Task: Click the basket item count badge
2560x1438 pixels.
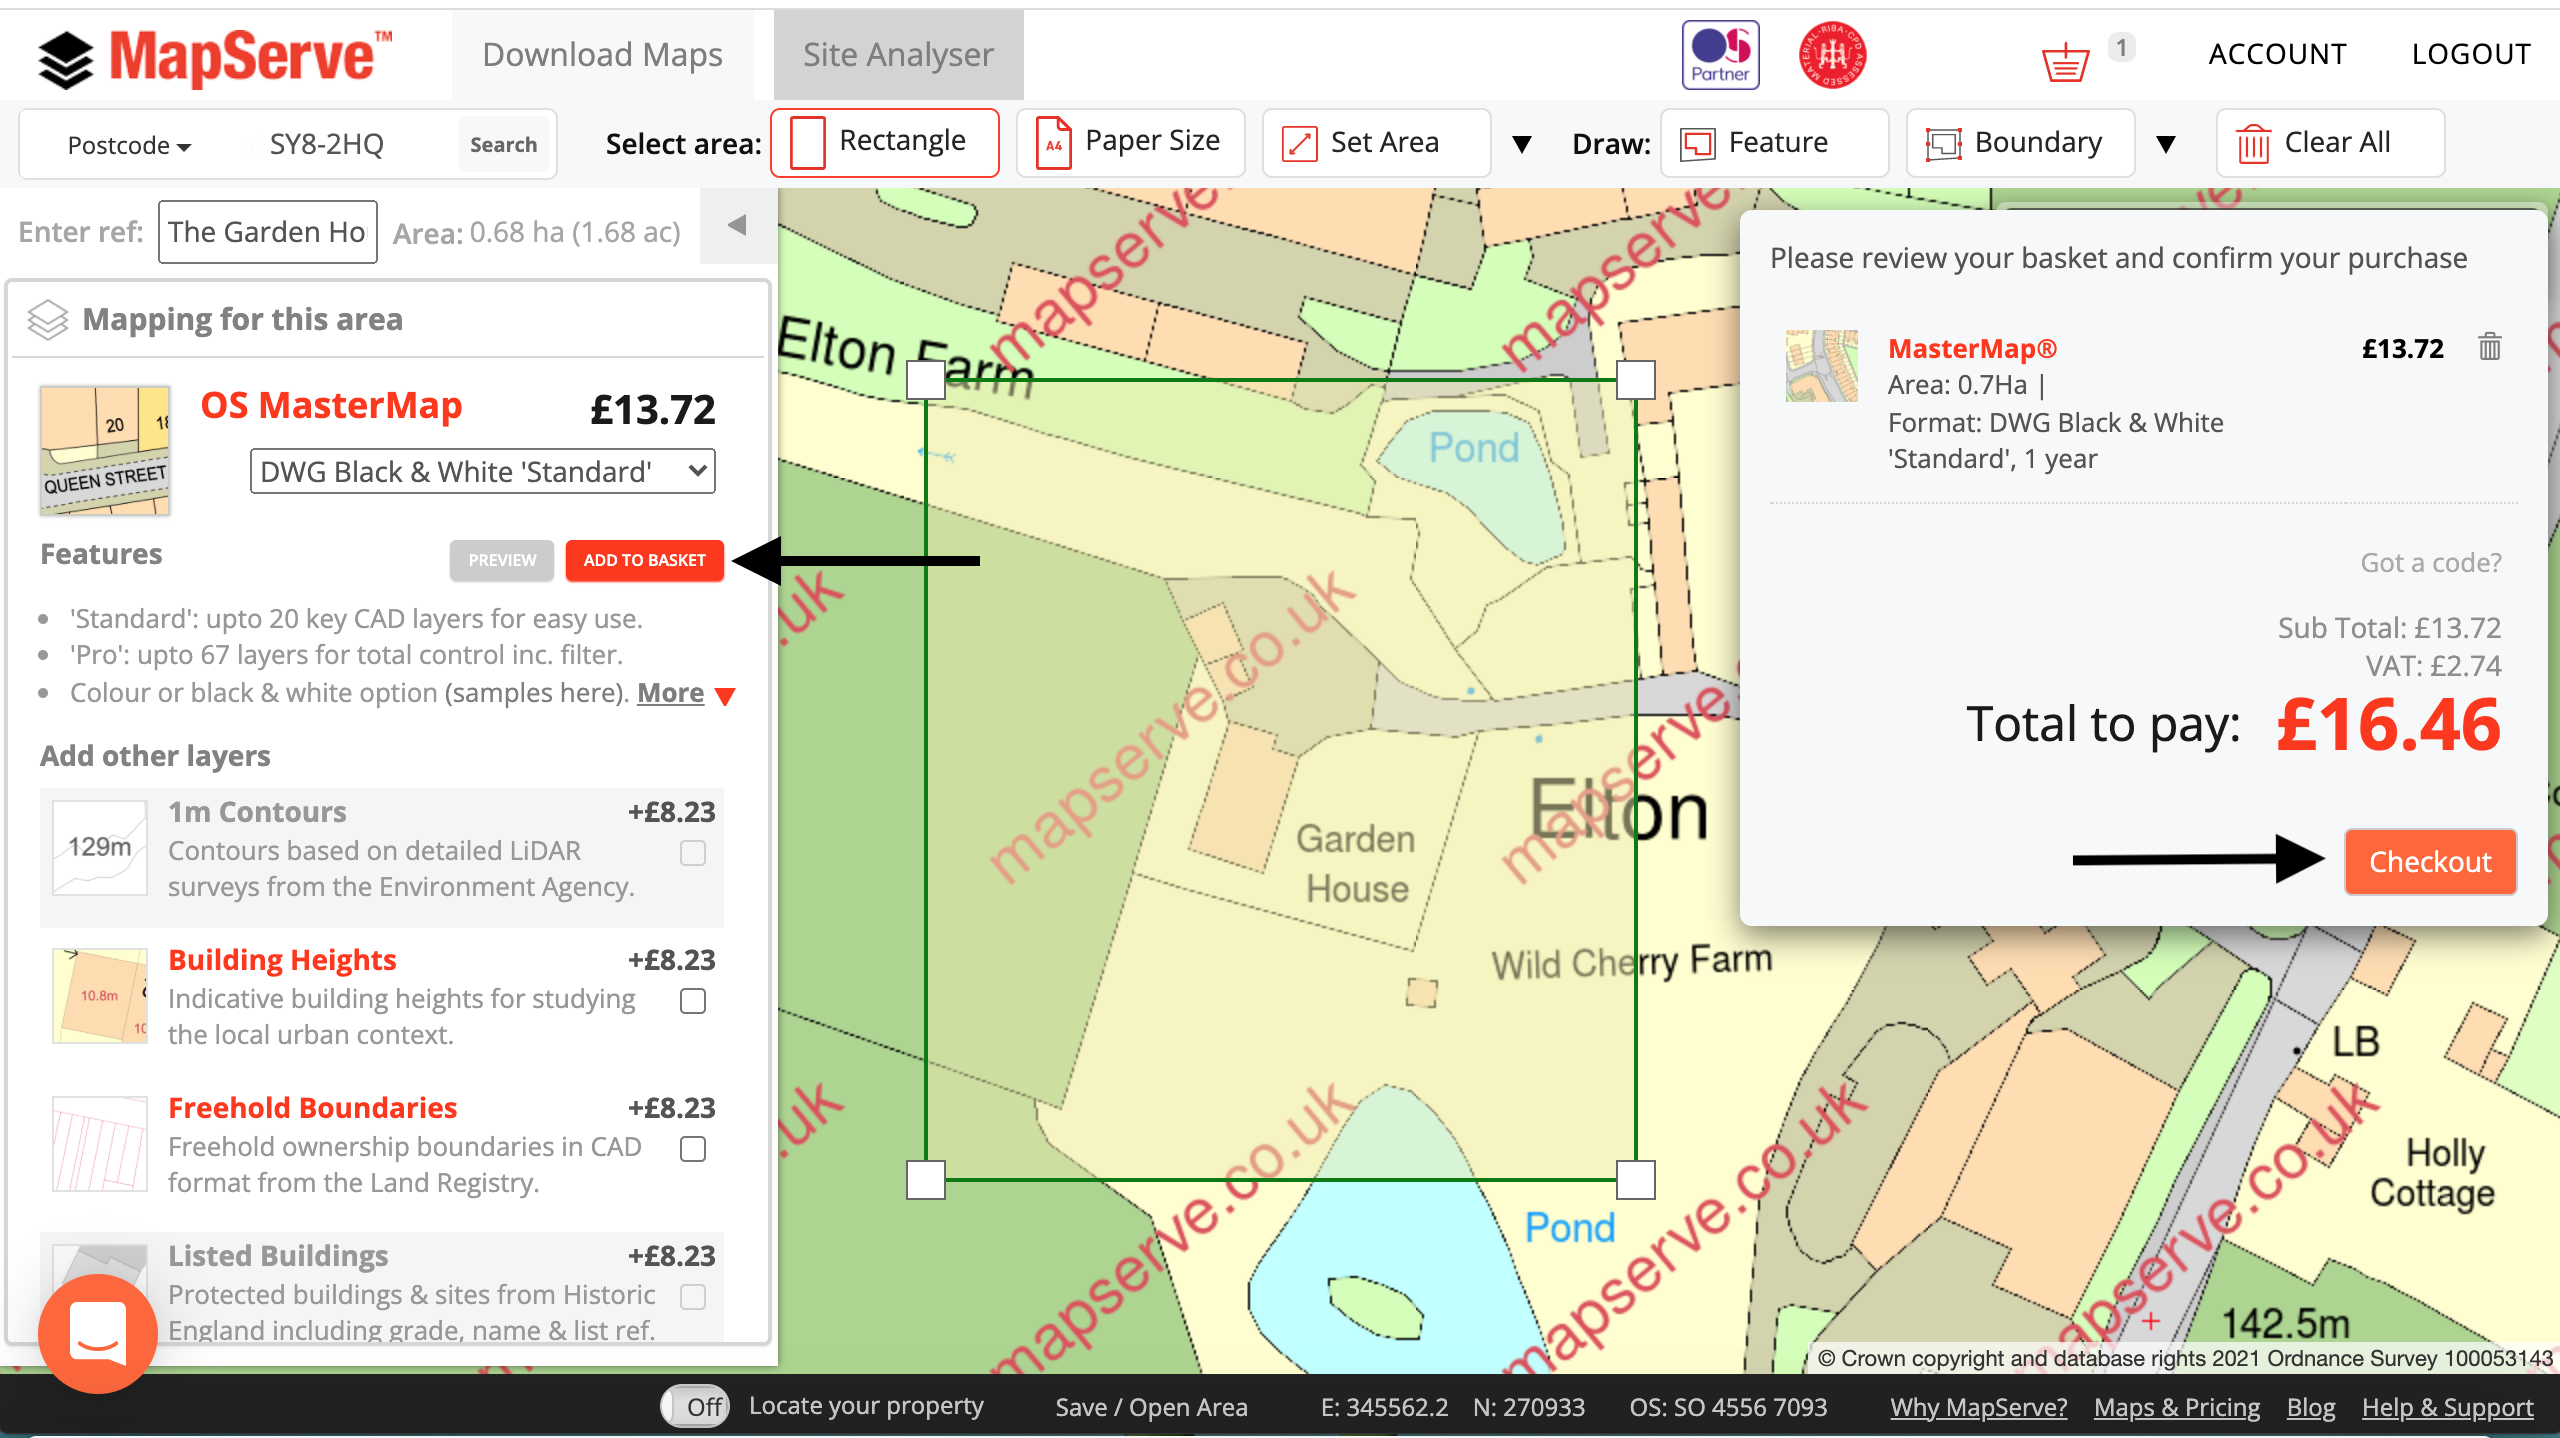Action: (x=2122, y=47)
